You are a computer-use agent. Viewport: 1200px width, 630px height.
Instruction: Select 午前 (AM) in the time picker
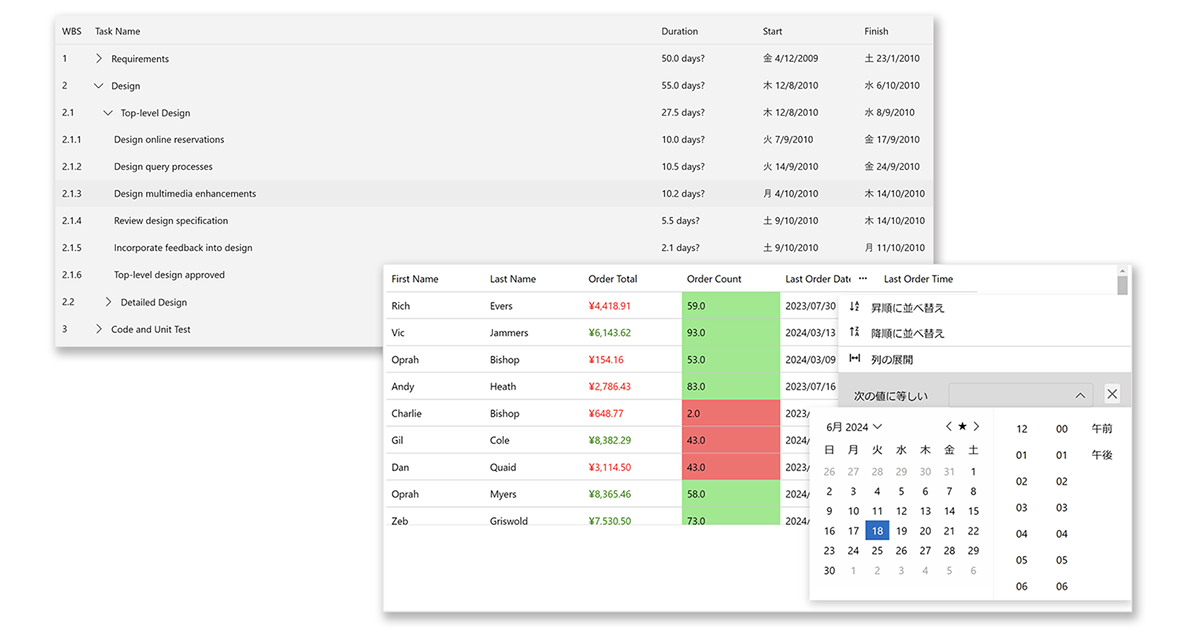point(1101,429)
